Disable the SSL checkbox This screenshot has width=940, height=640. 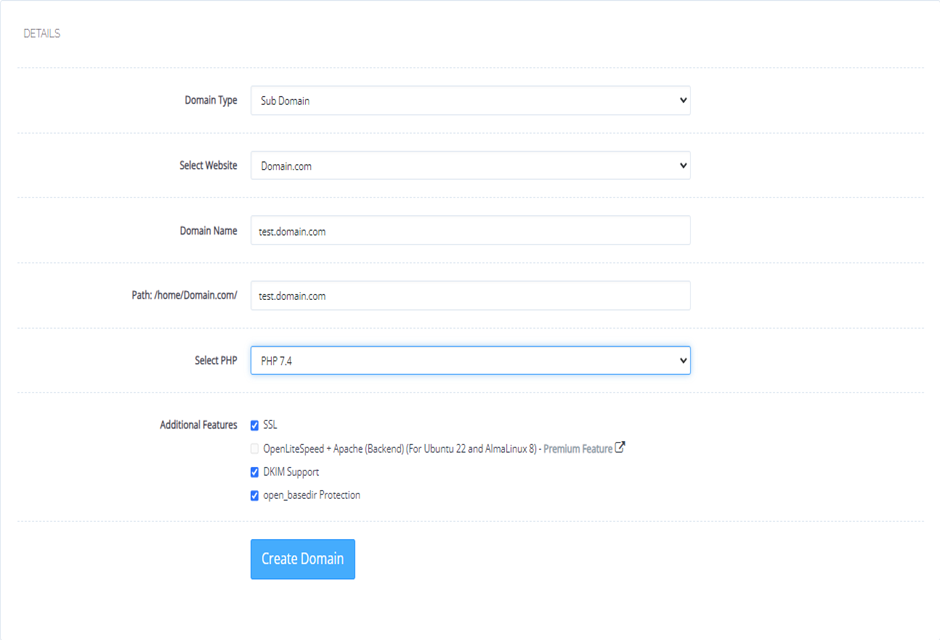254,424
